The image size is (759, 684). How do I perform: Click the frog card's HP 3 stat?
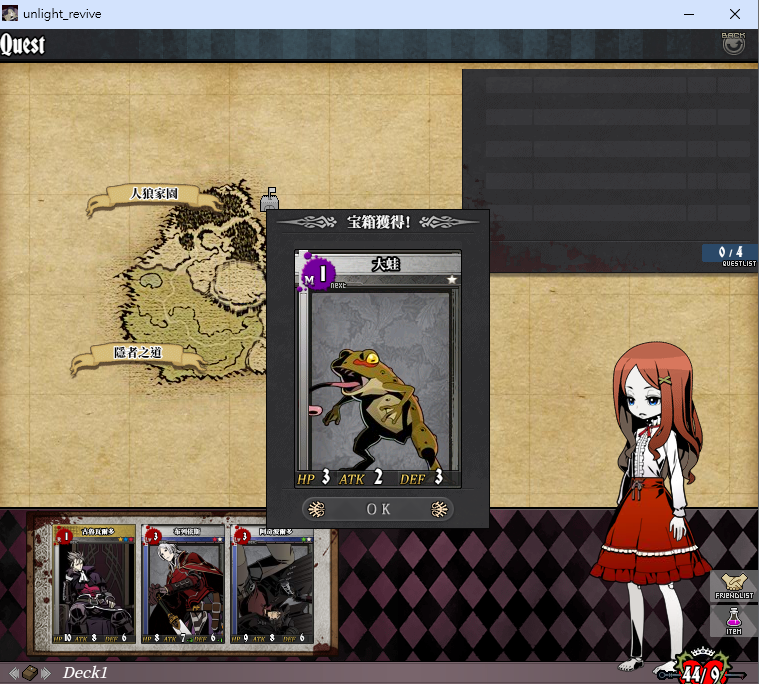tap(314, 478)
